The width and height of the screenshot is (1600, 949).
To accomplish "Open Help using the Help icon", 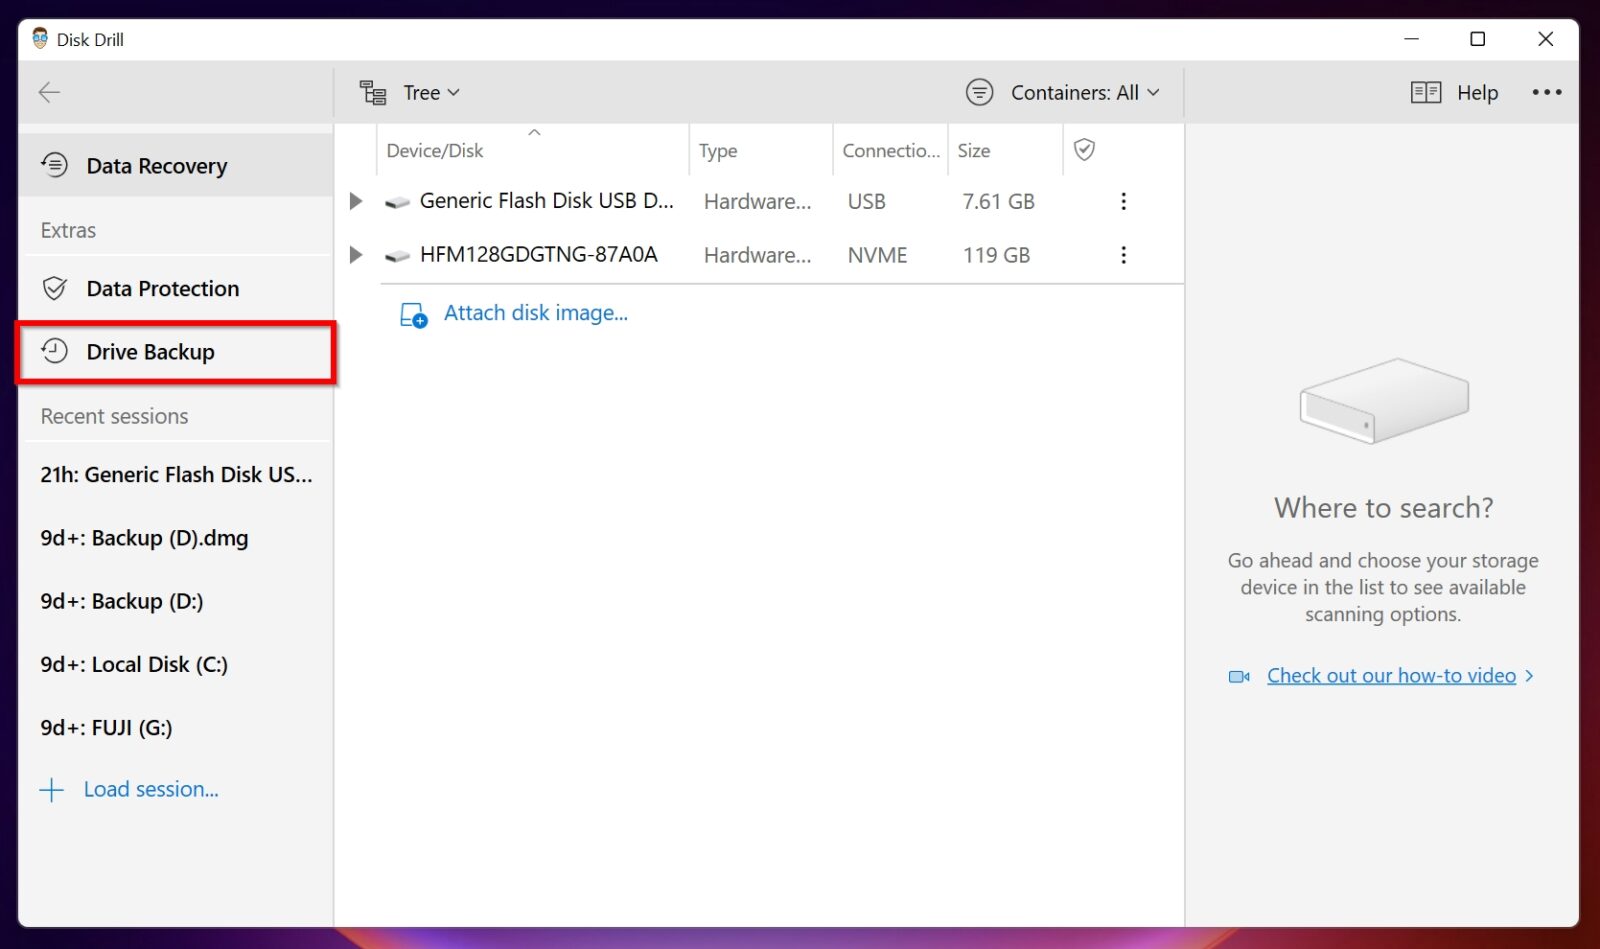I will click(x=1424, y=92).
